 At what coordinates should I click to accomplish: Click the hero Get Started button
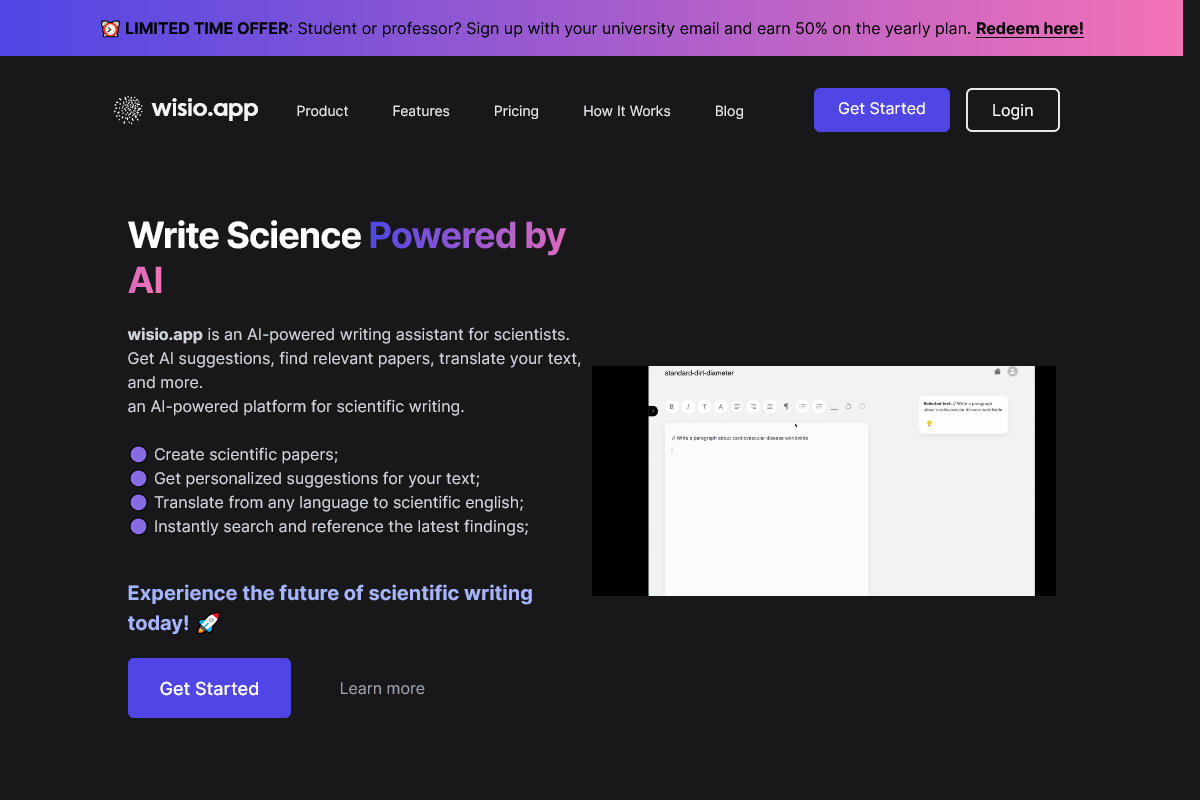209,688
